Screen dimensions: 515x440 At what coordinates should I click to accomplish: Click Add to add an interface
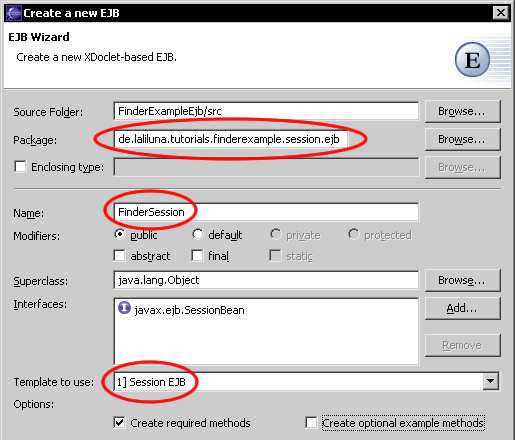[x=463, y=308]
